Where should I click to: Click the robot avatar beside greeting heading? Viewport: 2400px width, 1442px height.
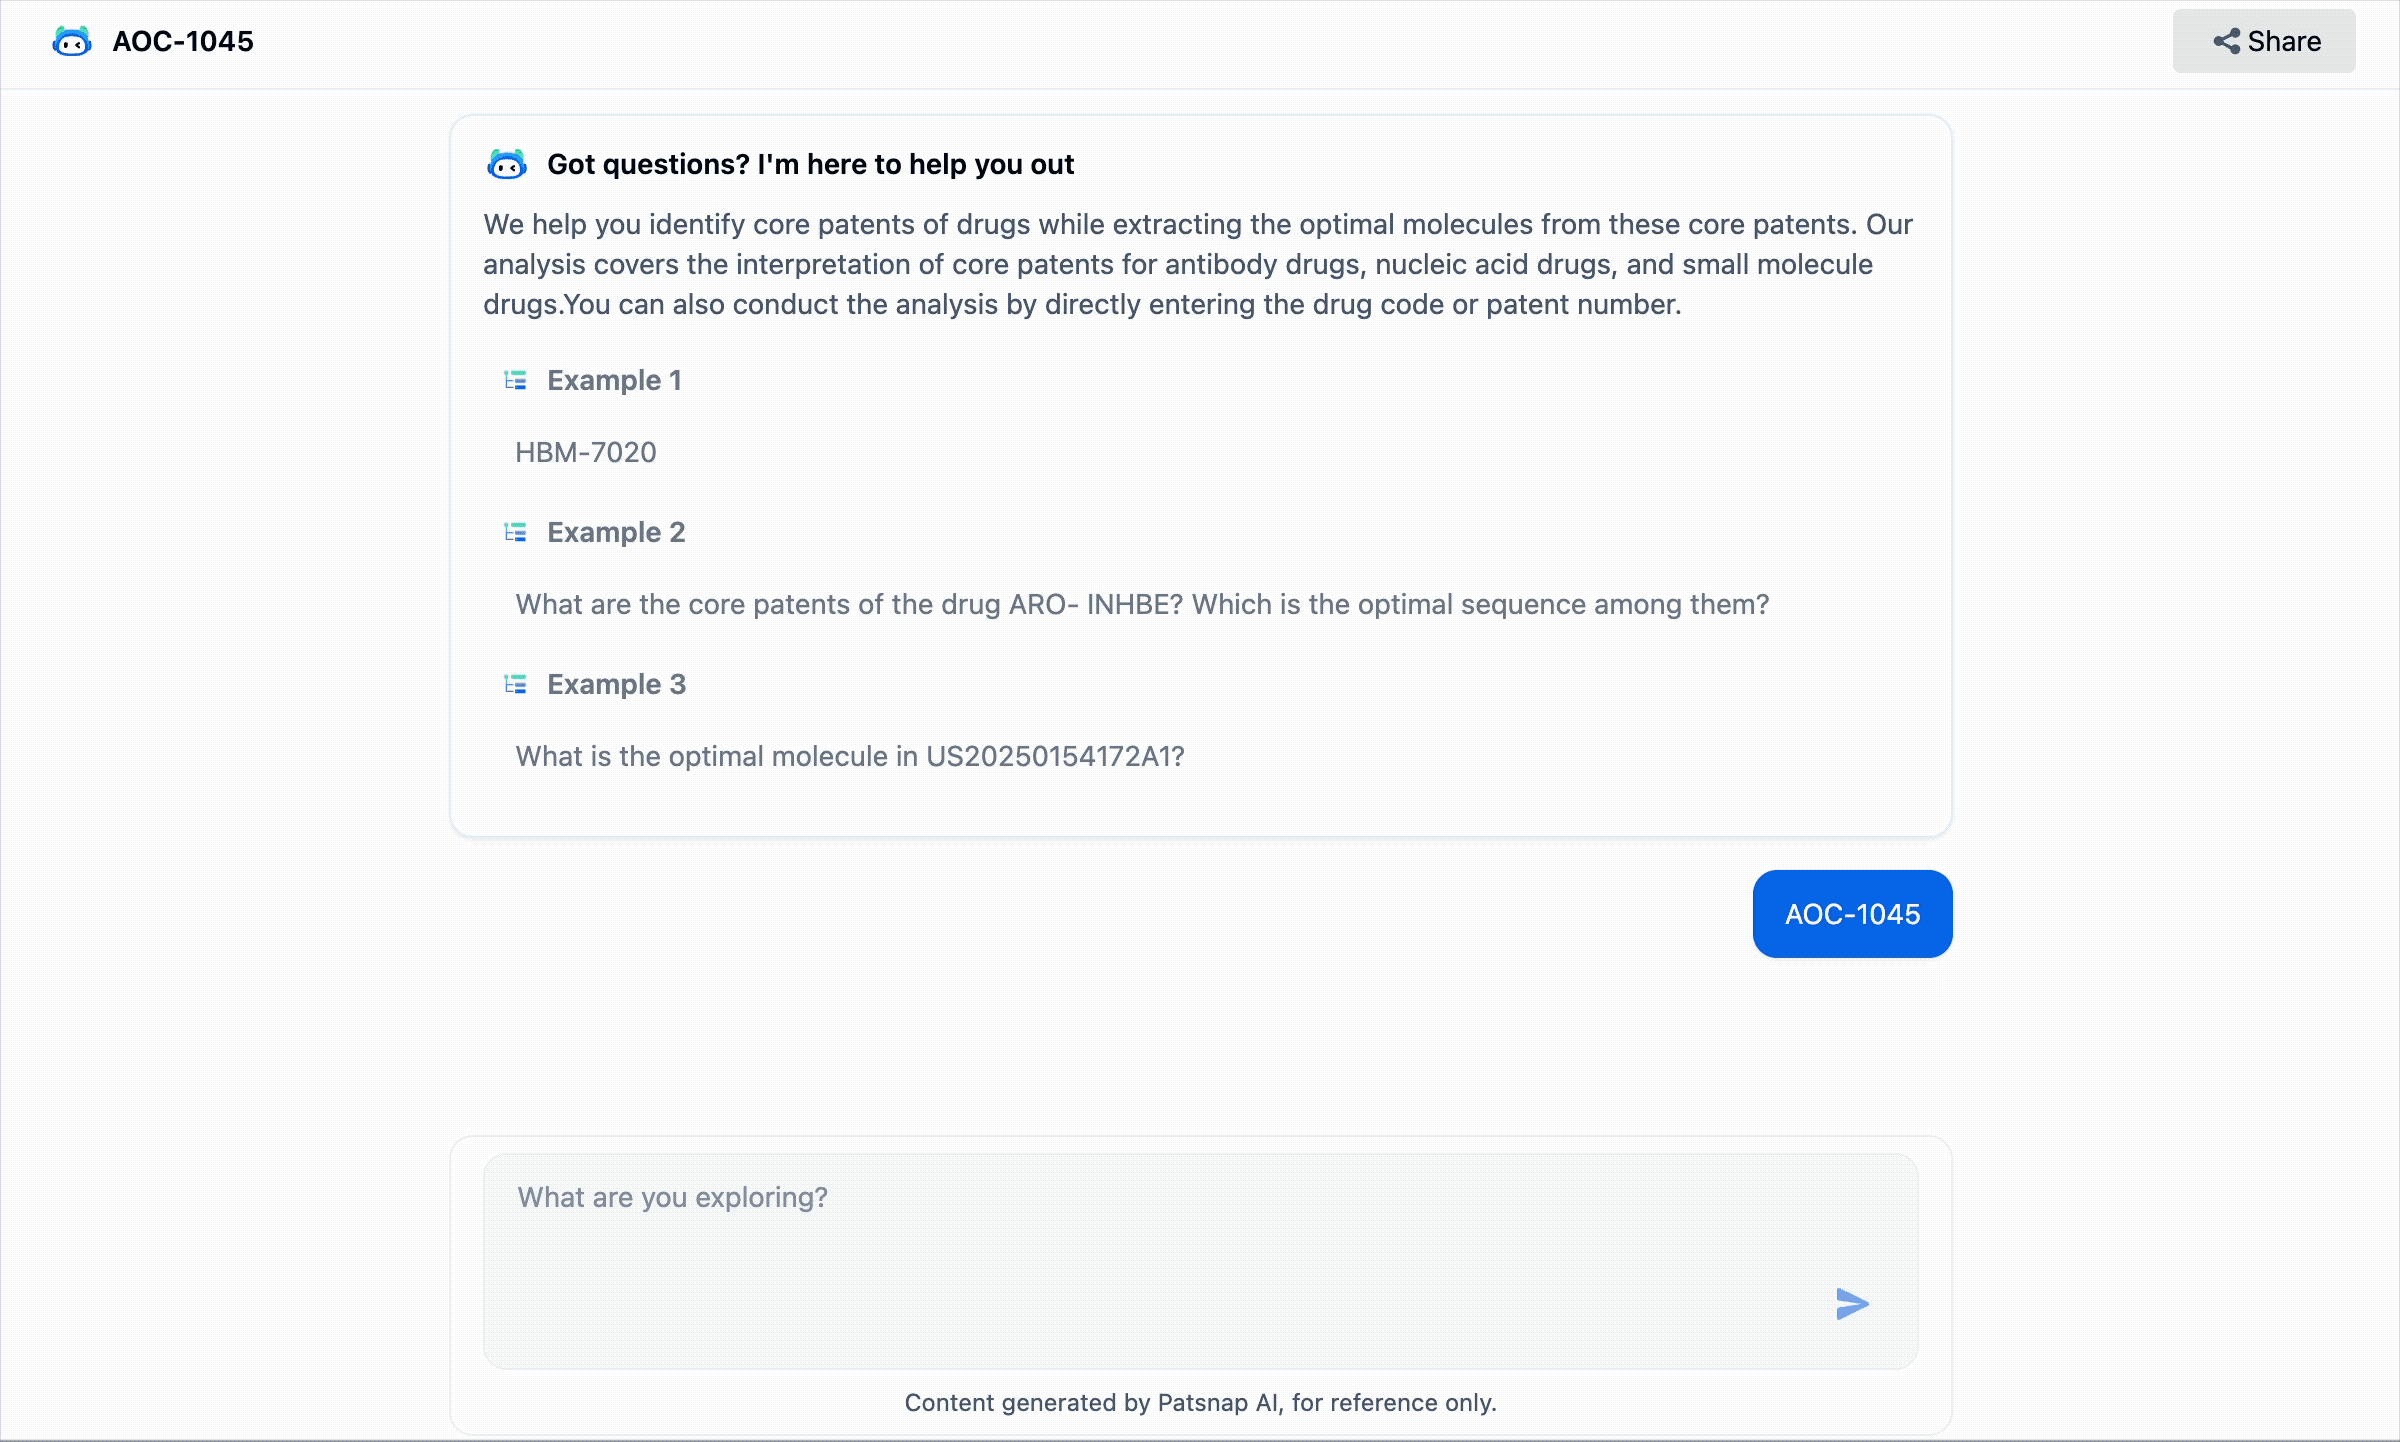pos(507,164)
